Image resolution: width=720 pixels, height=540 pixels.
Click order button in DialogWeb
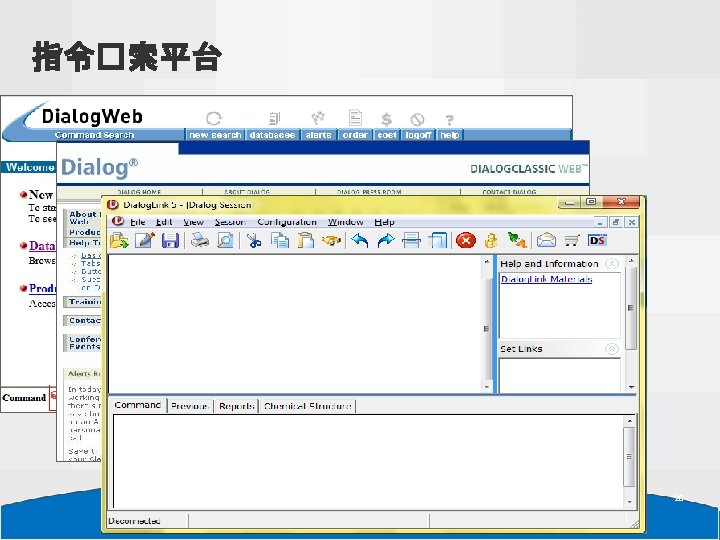tap(355, 135)
